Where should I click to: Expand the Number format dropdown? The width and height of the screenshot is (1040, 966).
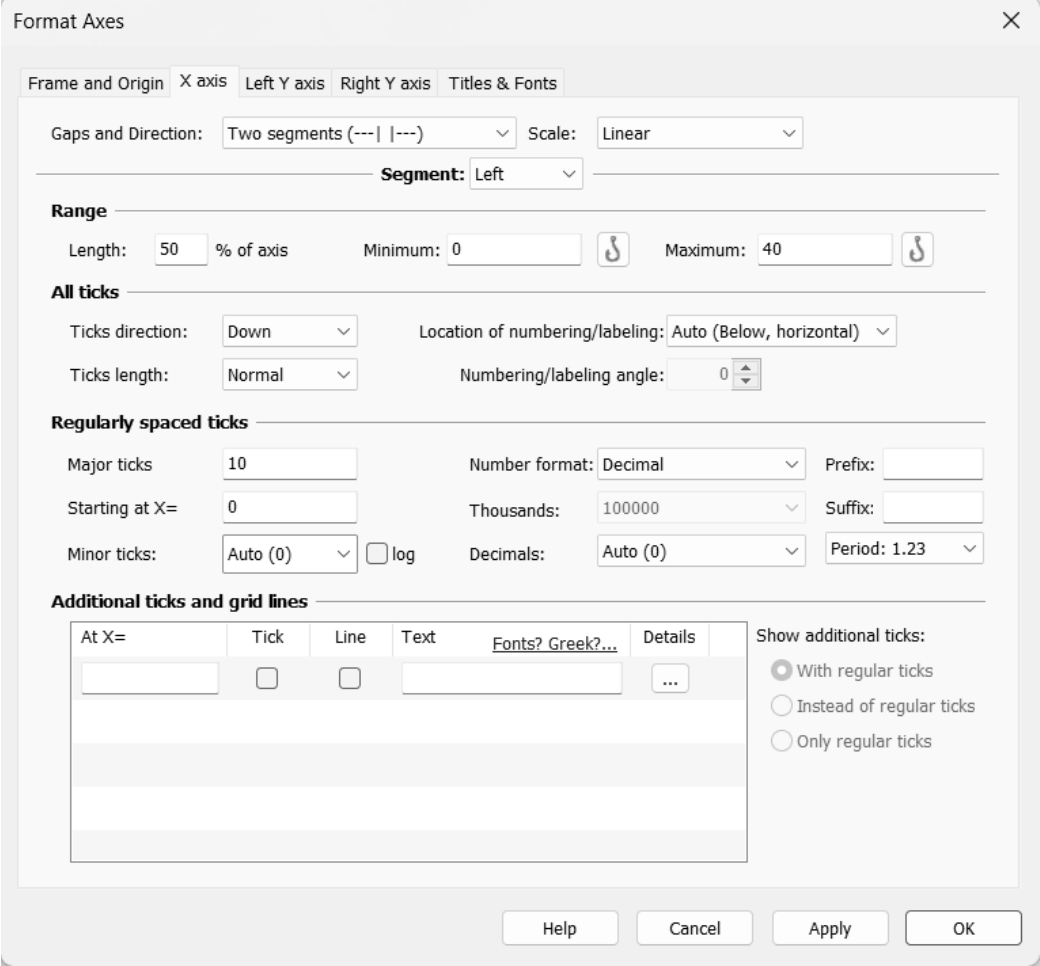700,464
